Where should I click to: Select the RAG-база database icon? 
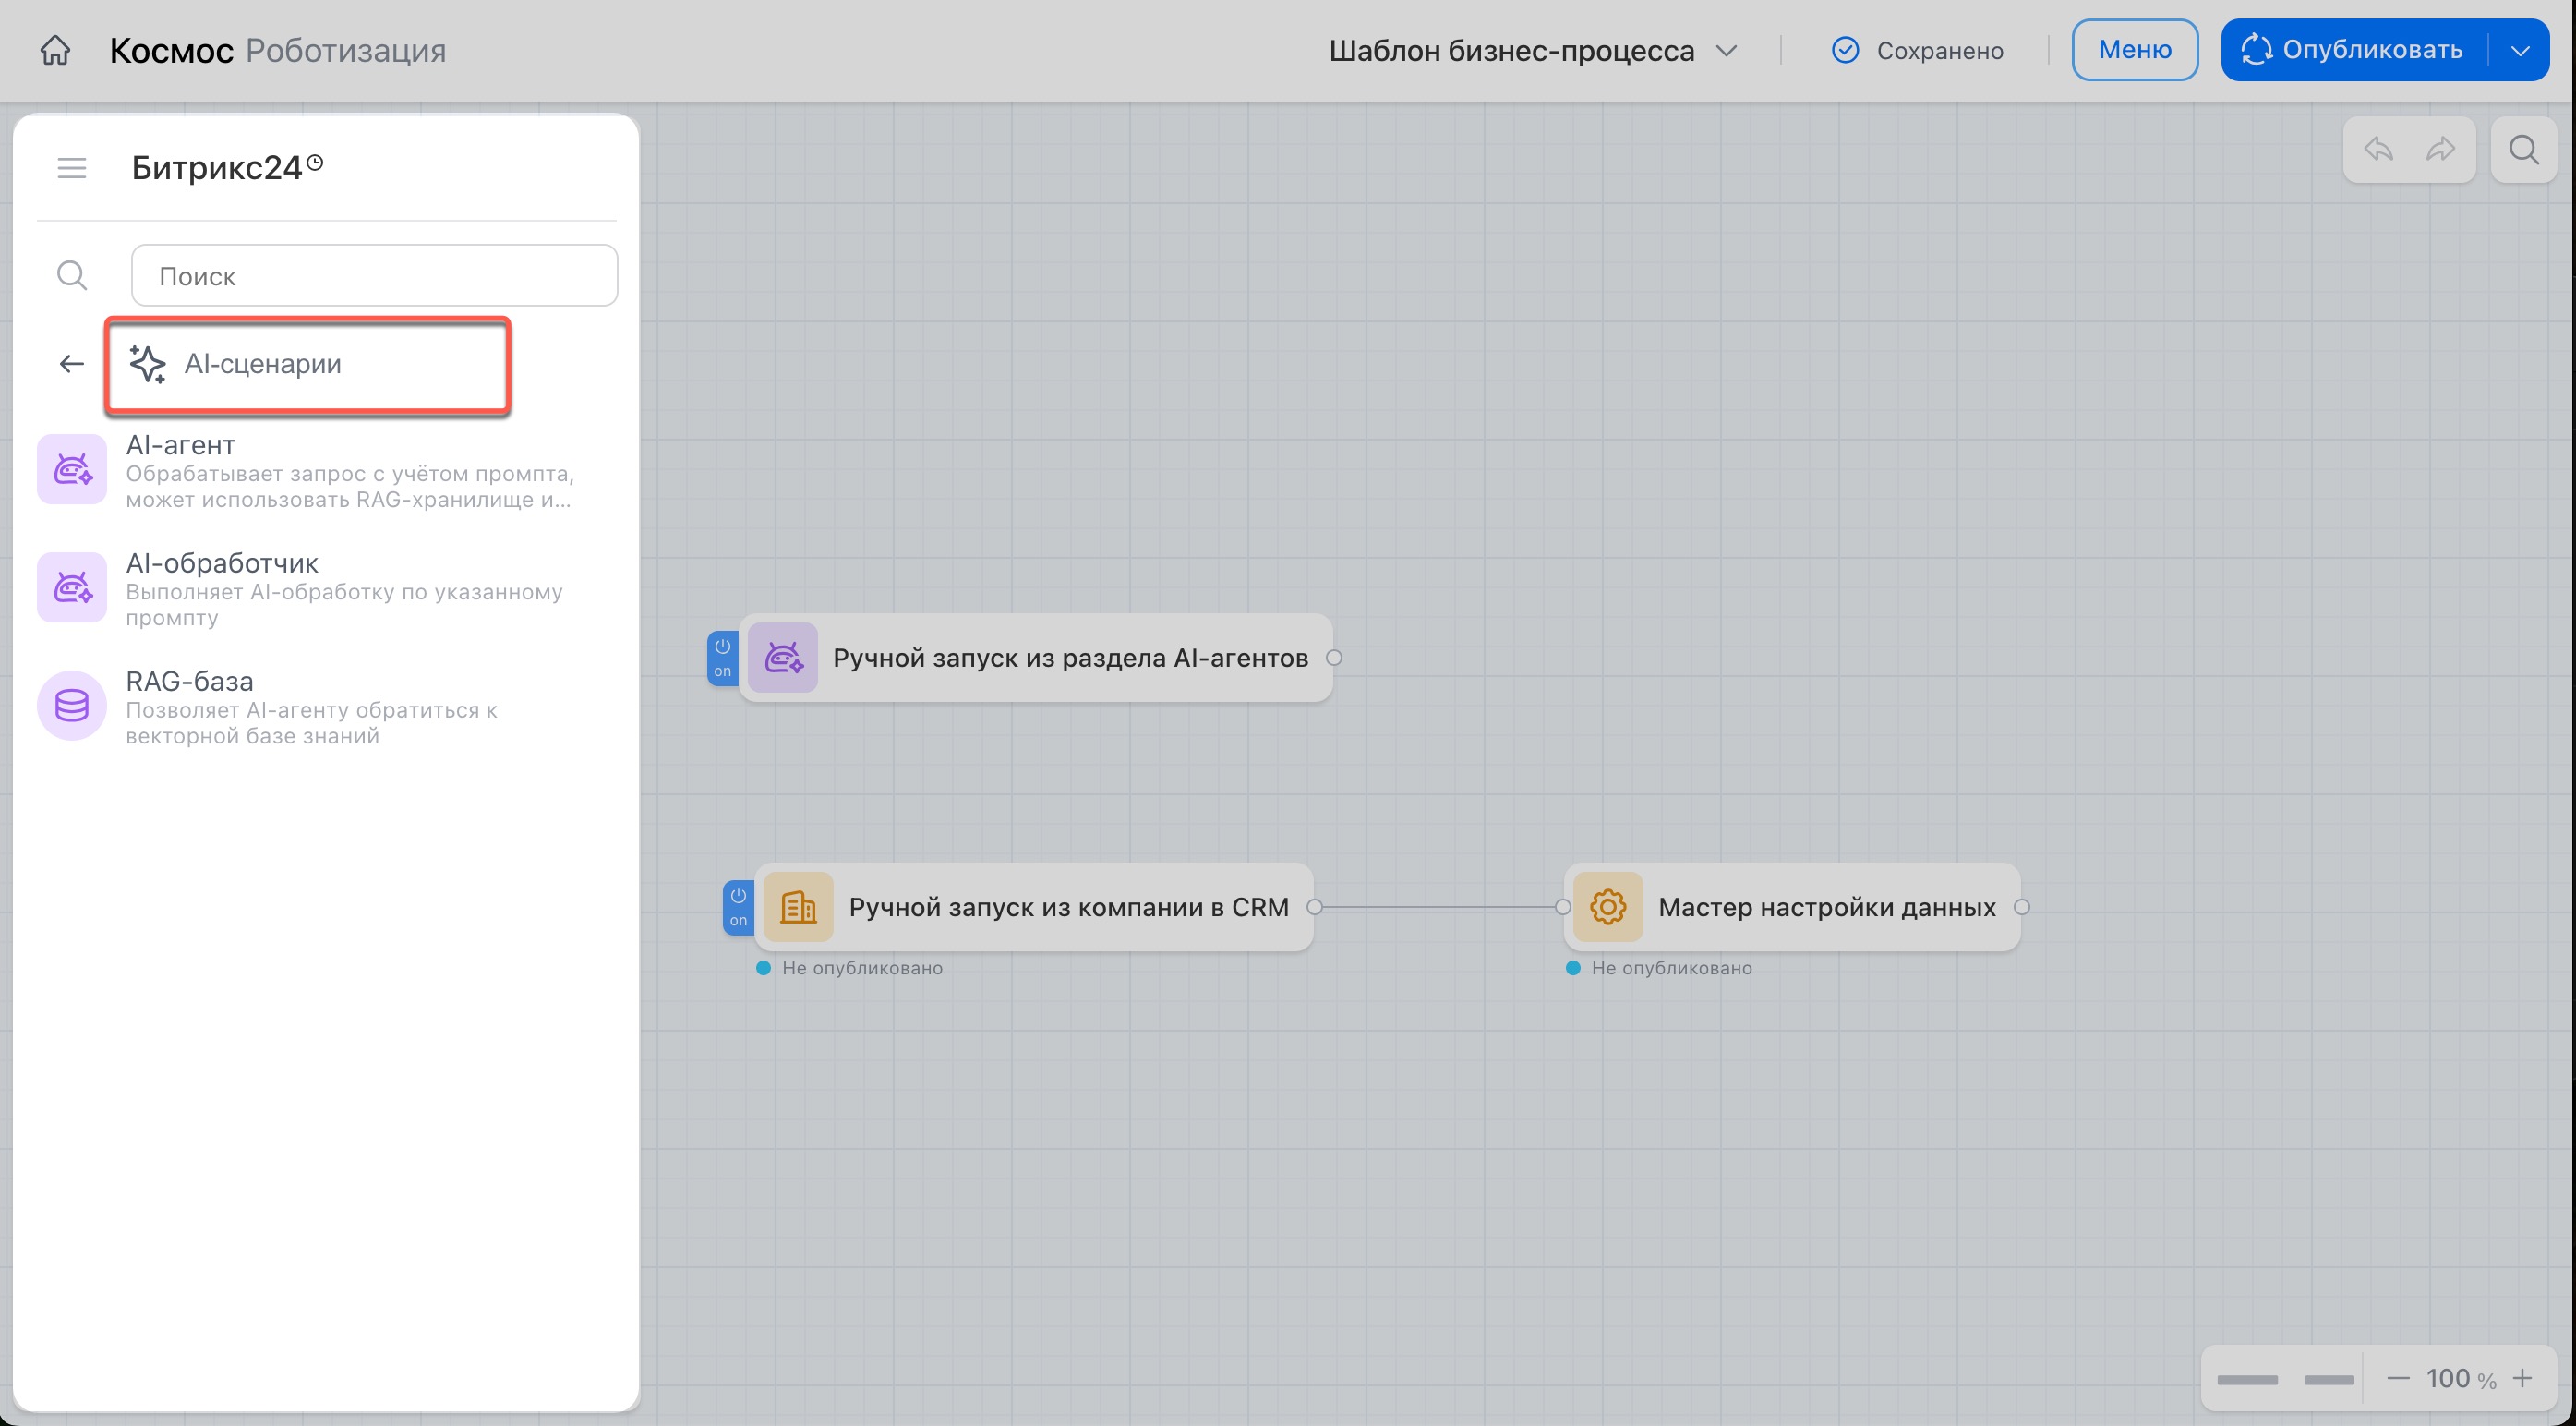pyautogui.click(x=72, y=706)
